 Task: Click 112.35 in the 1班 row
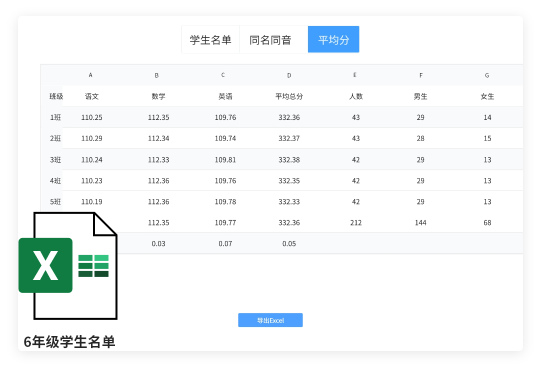(x=159, y=117)
